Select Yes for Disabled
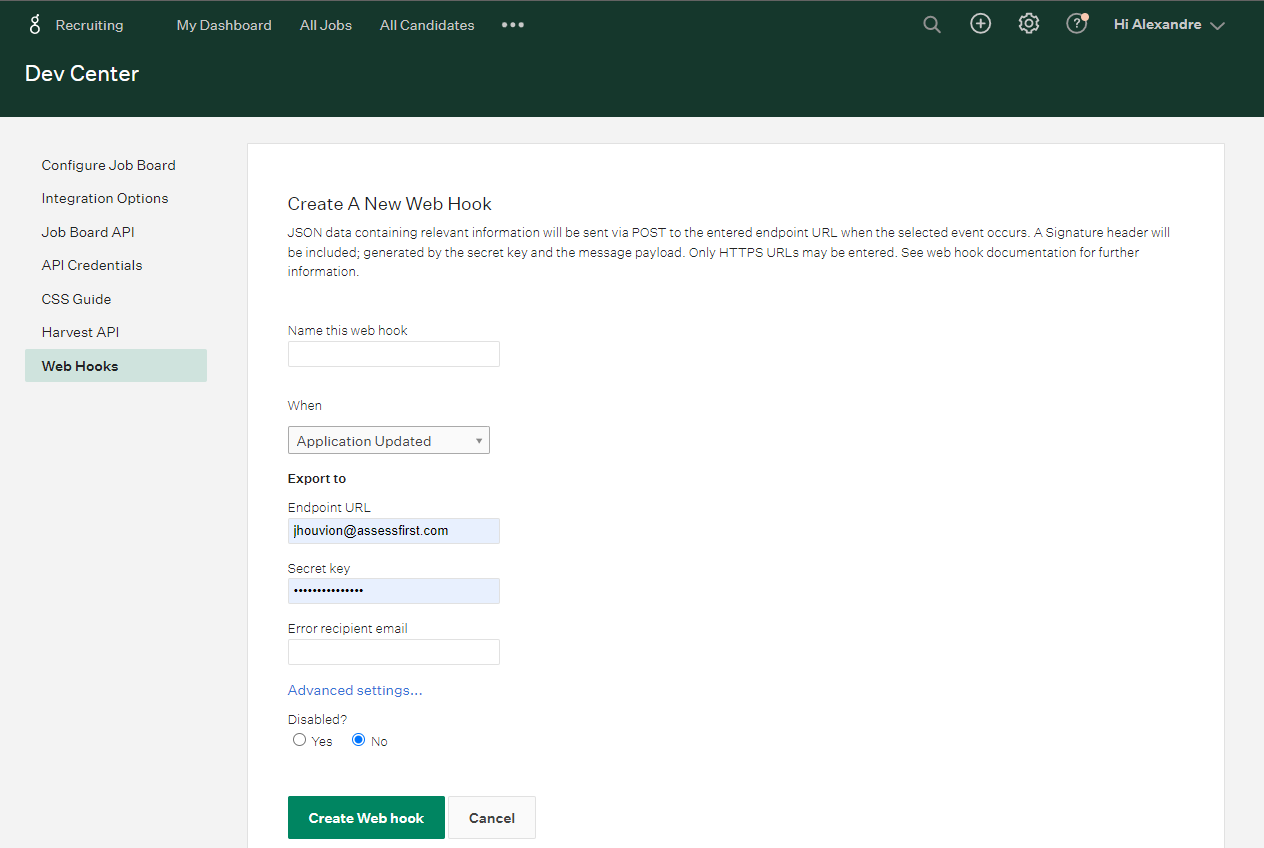1264x848 pixels. coord(299,740)
